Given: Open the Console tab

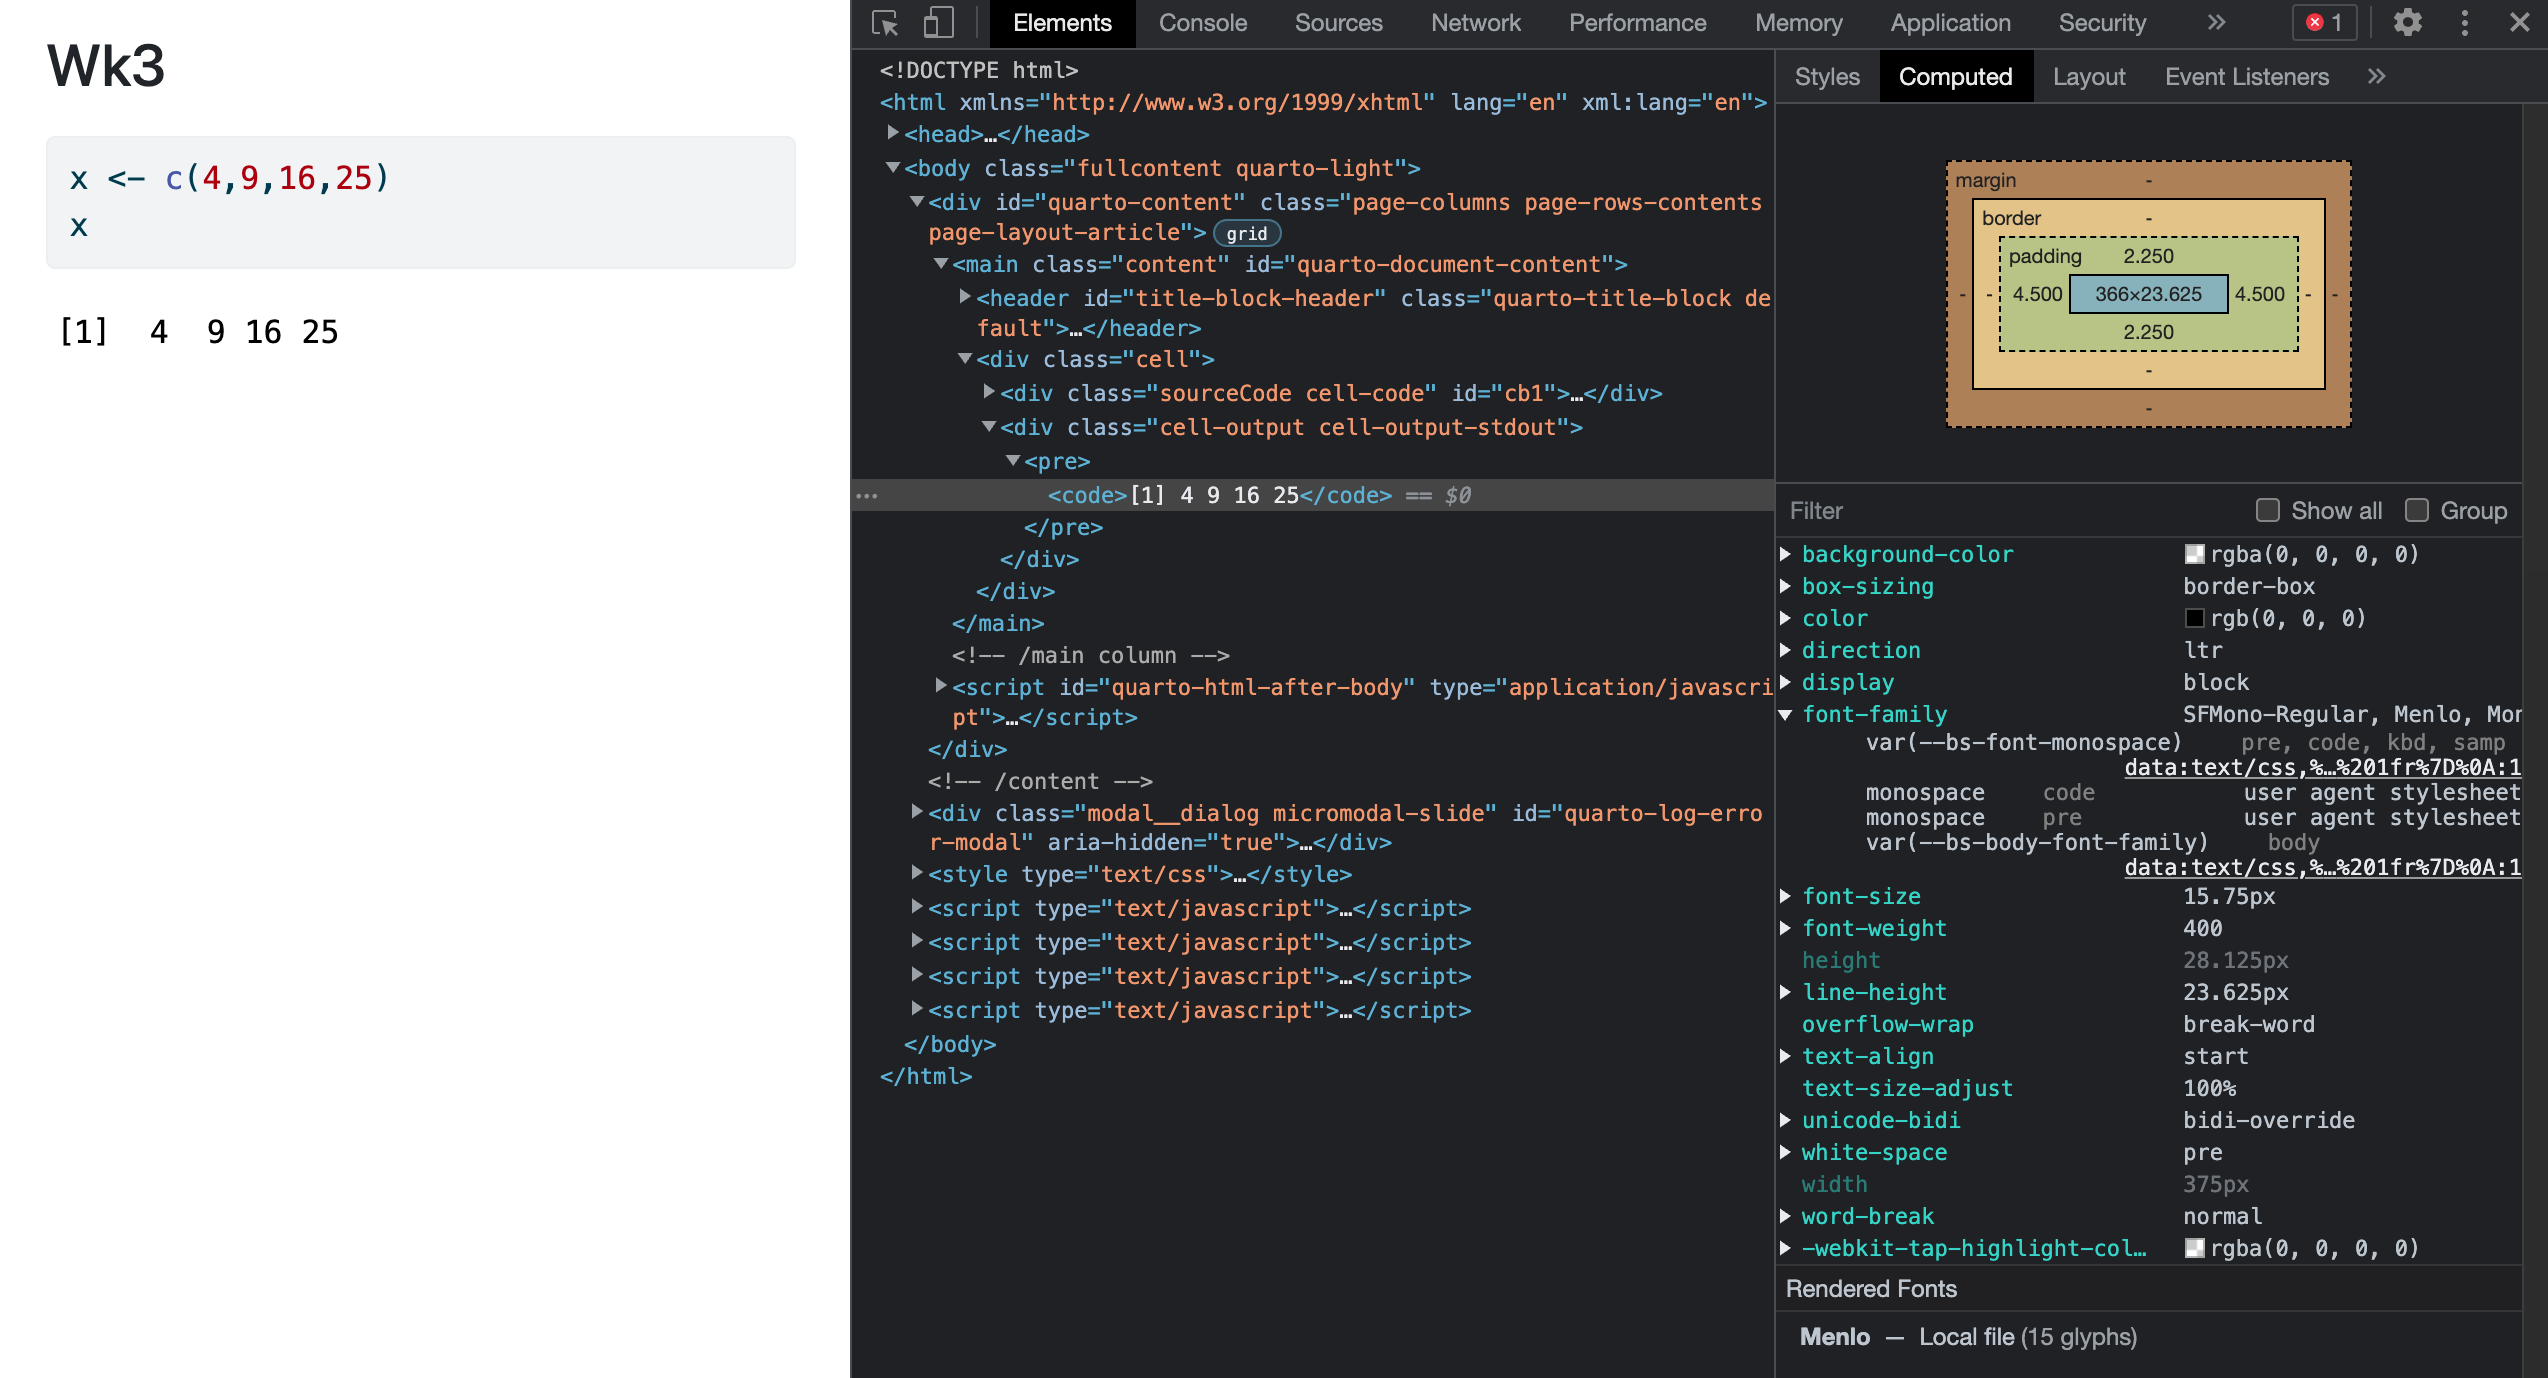Looking at the screenshot, I should tap(1203, 23).
